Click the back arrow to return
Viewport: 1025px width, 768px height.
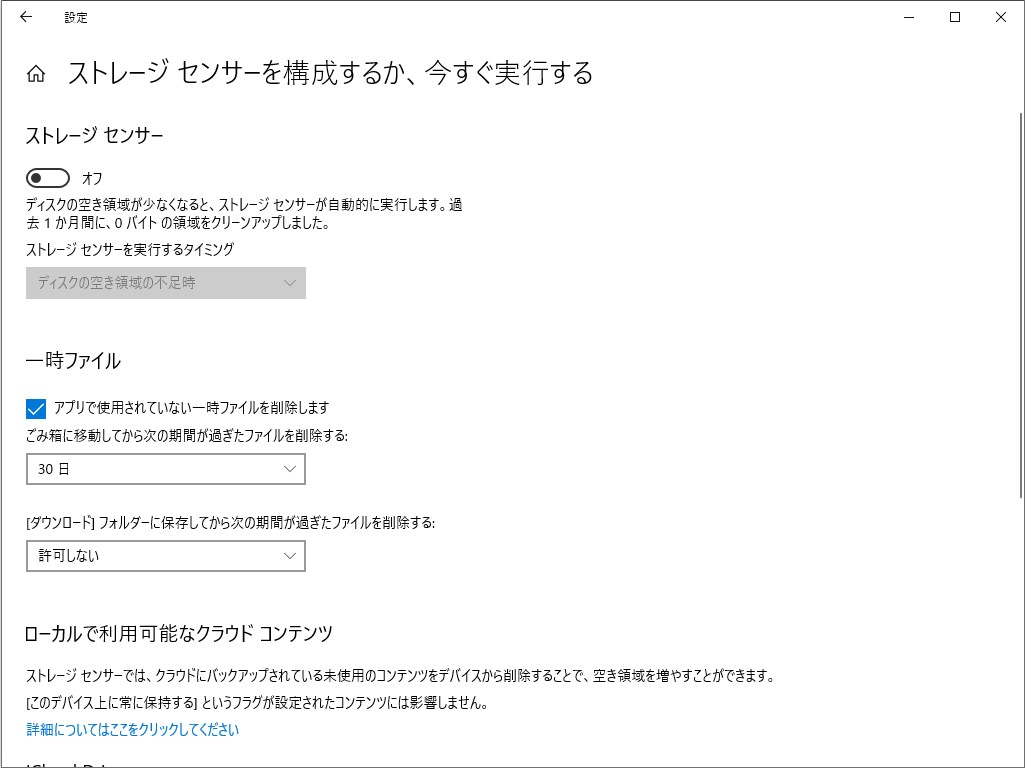pyautogui.click(x=25, y=17)
